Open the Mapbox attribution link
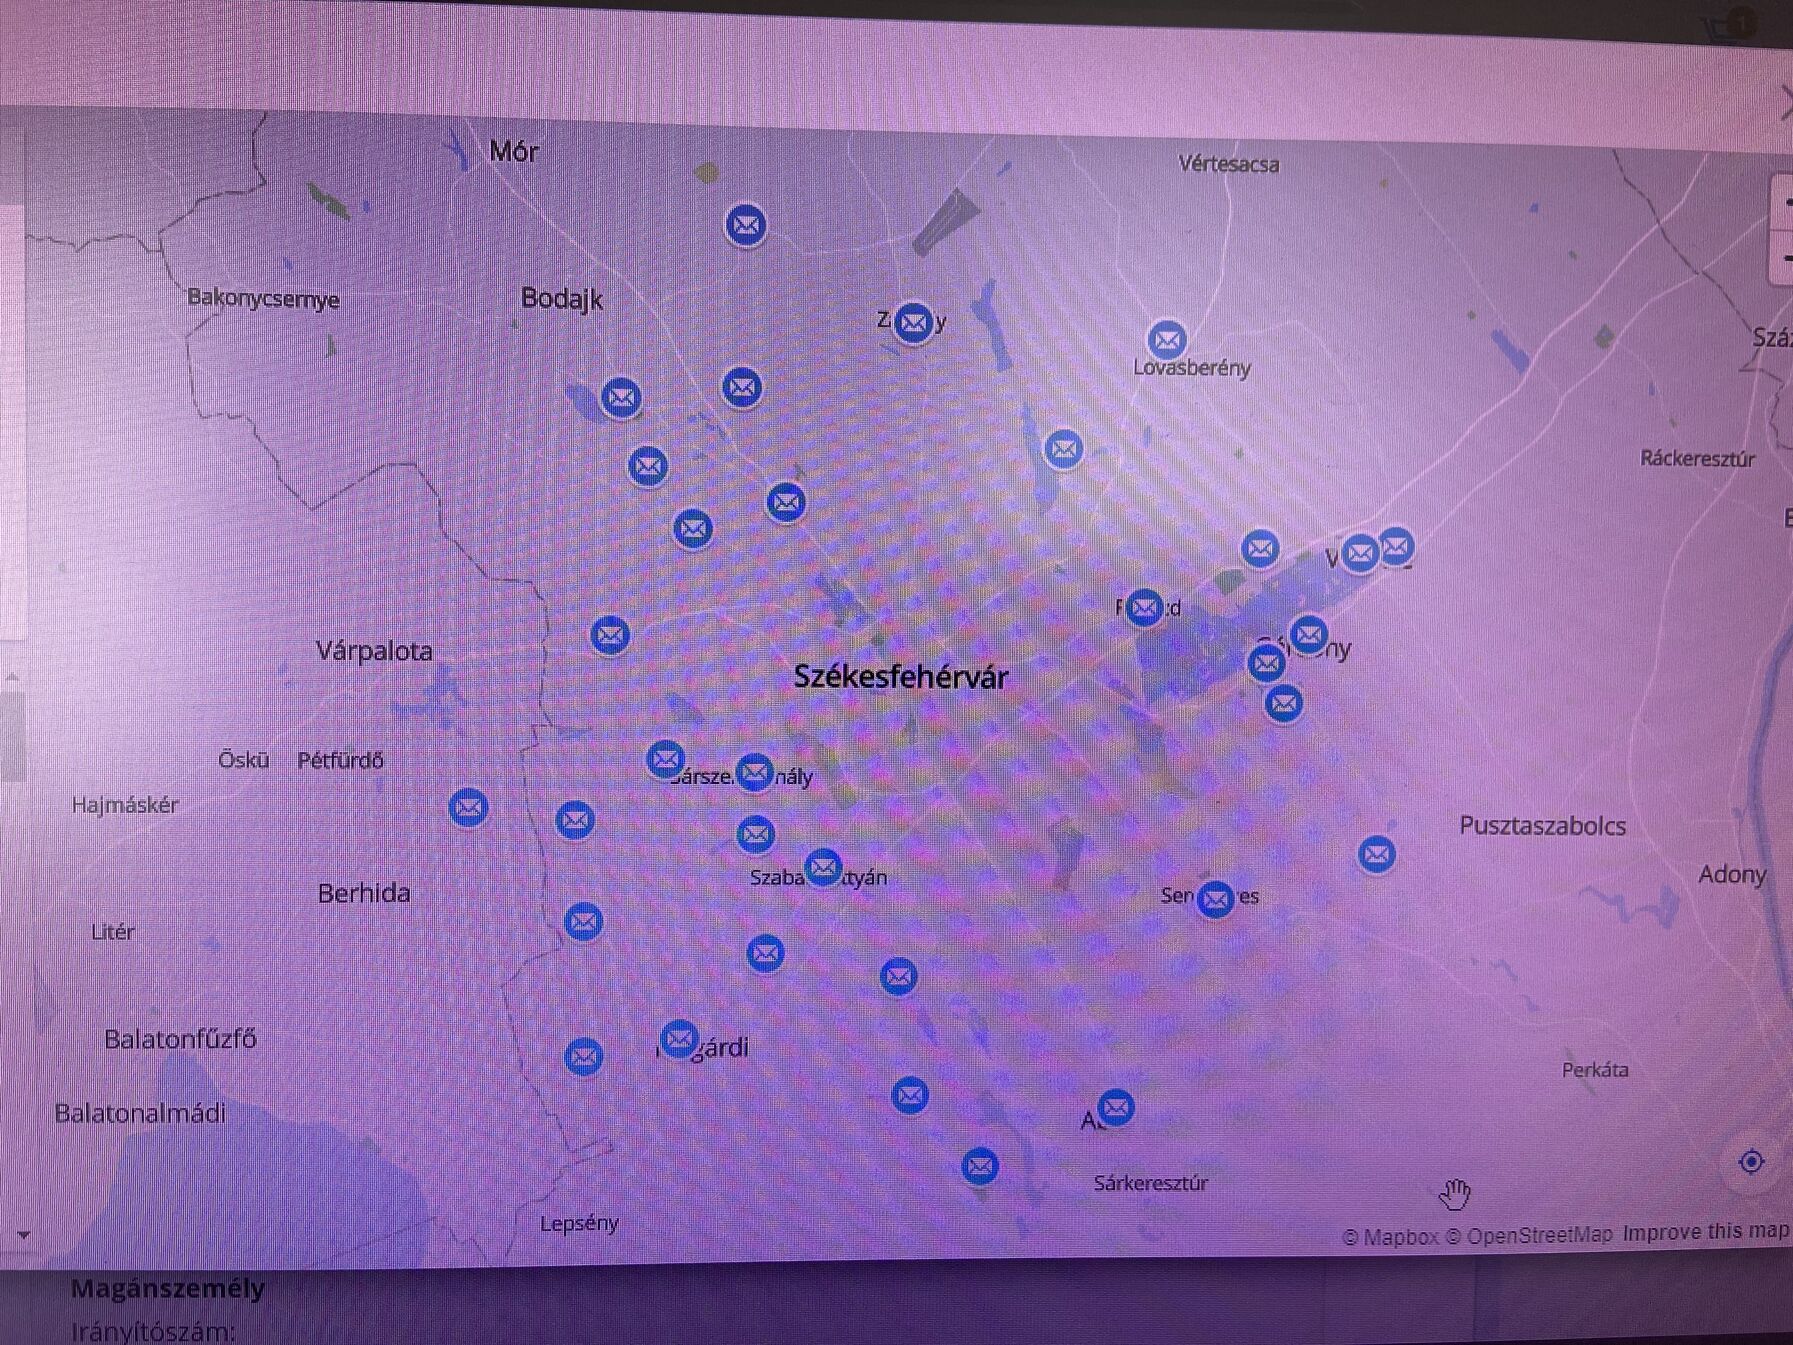Image resolution: width=1793 pixels, height=1345 pixels. click(1389, 1237)
